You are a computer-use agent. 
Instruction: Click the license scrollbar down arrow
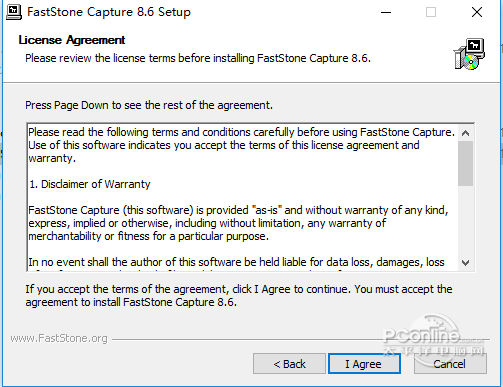[465, 263]
